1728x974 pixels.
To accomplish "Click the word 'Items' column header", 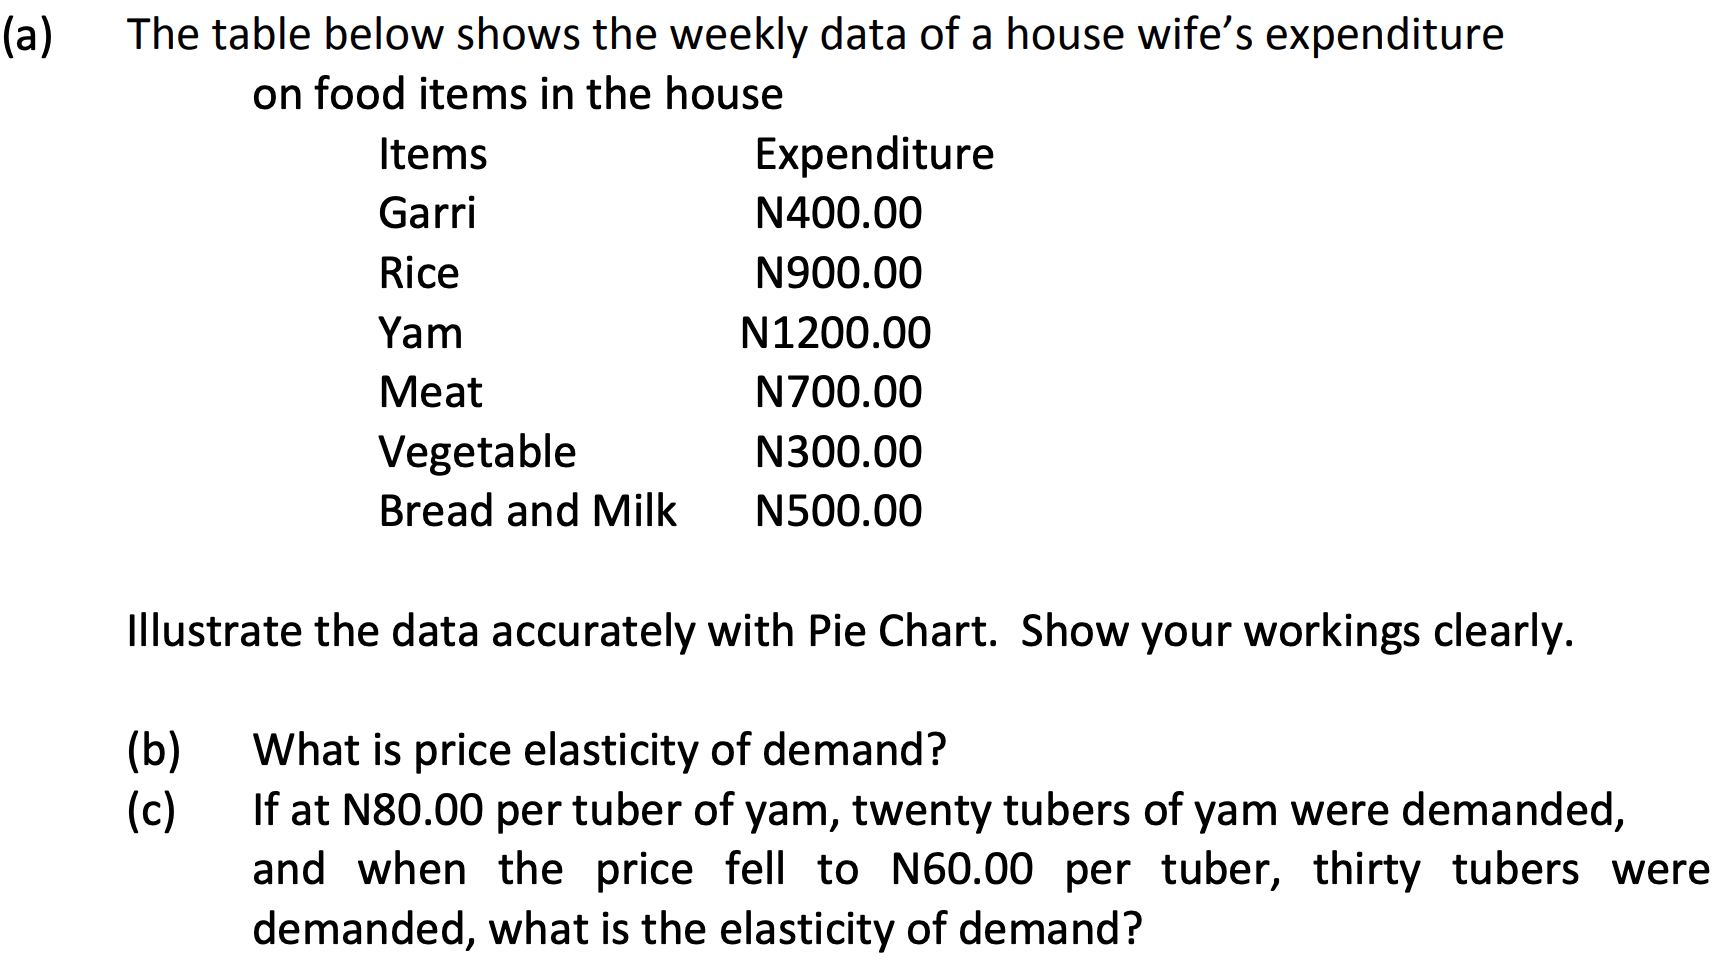I will pos(433,154).
